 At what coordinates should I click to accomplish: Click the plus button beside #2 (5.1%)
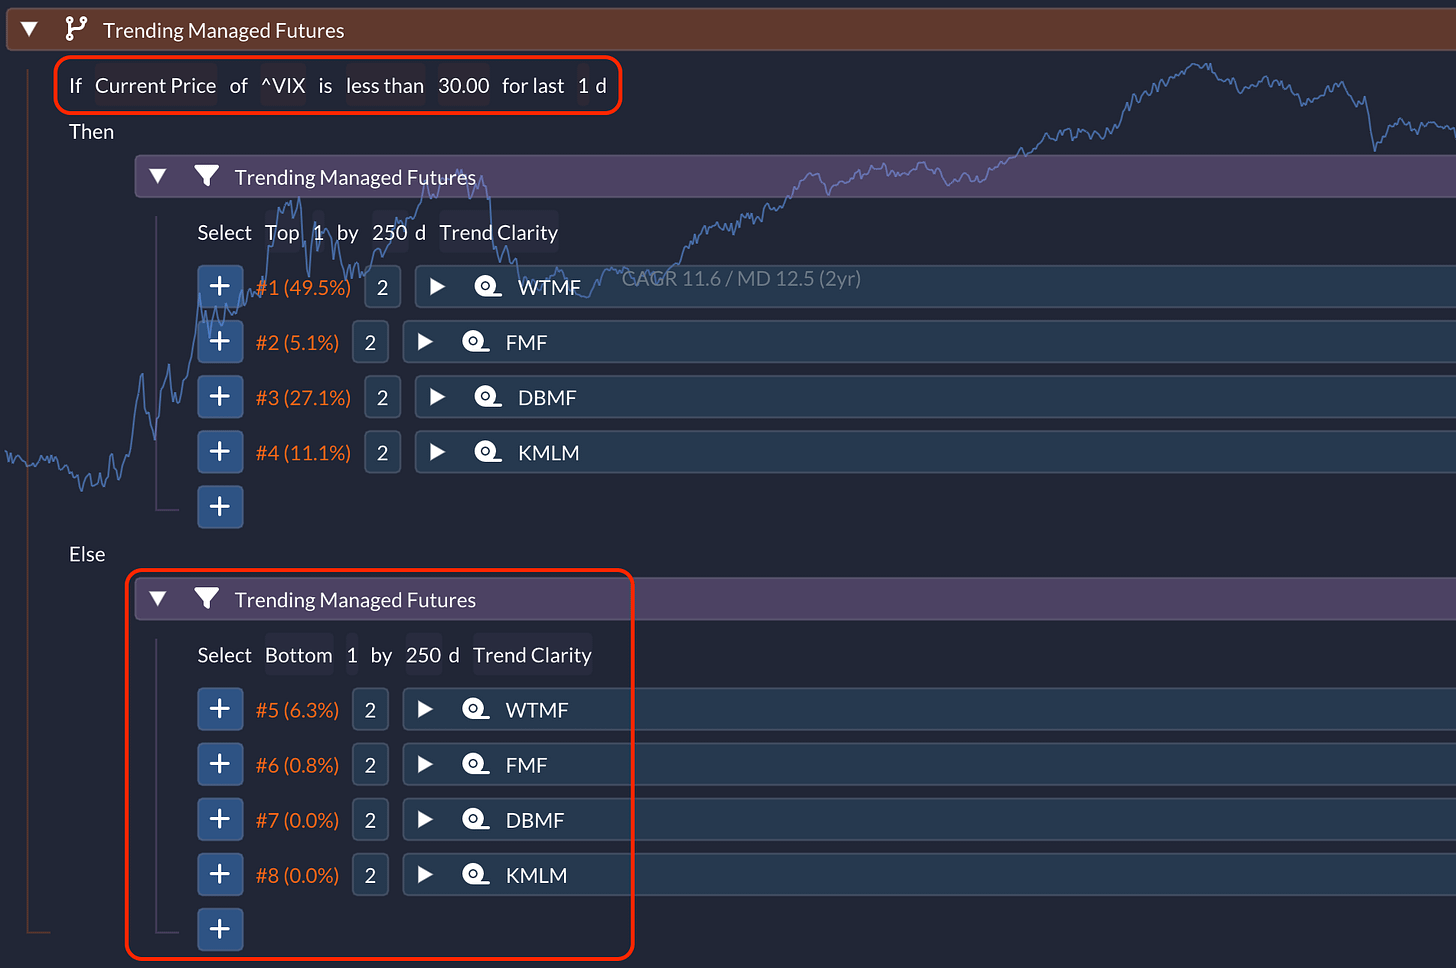point(220,342)
